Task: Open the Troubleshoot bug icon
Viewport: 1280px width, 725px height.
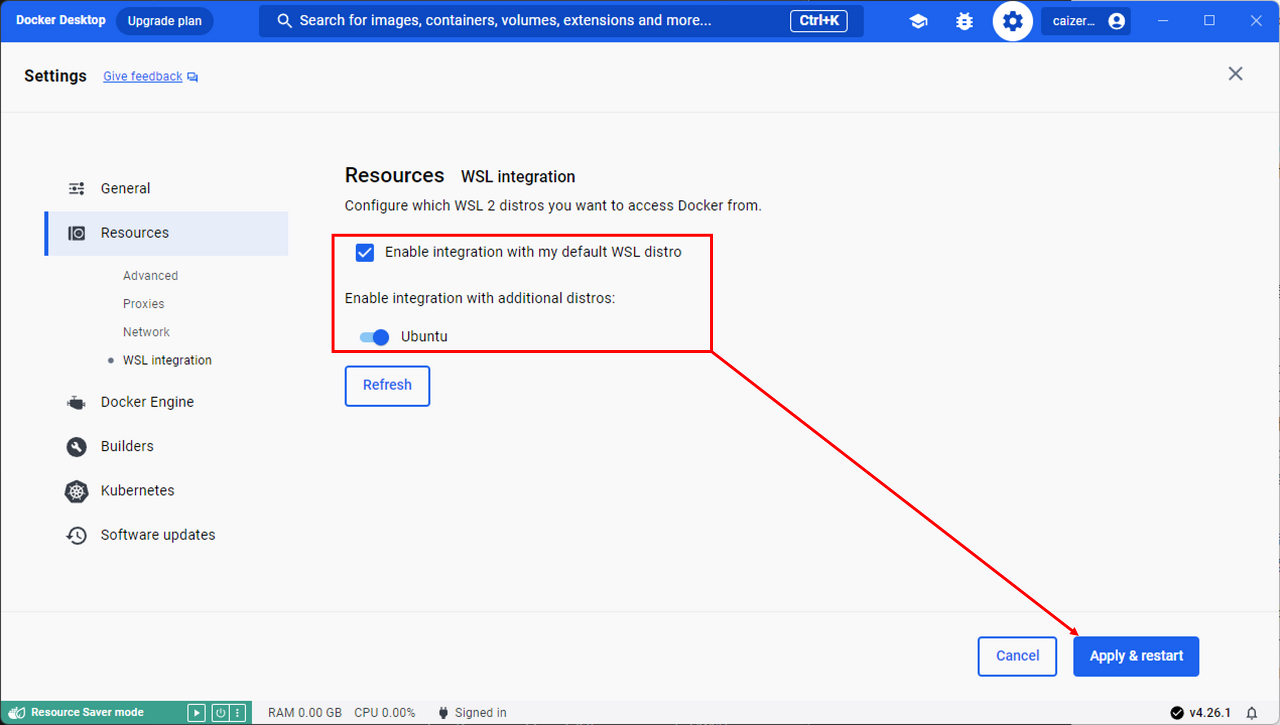Action: coord(964,21)
